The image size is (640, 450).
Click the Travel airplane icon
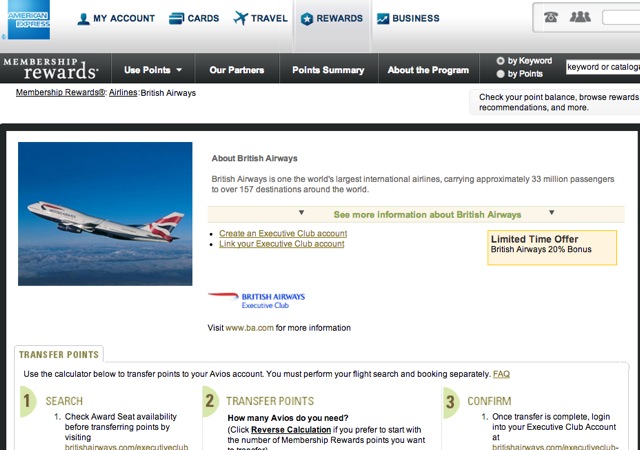pos(240,18)
